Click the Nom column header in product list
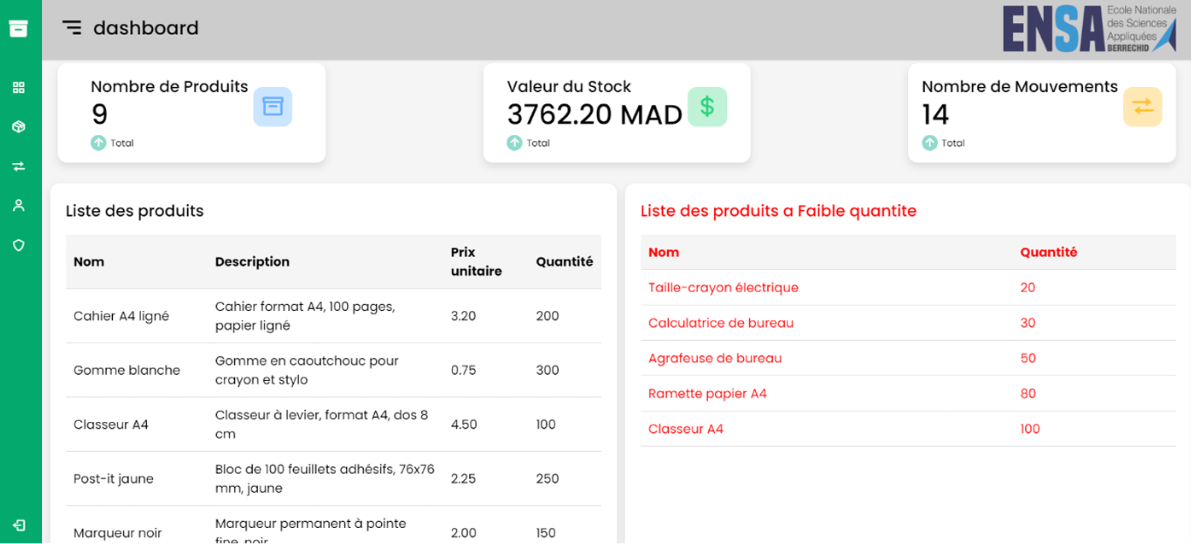The image size is (1191, 544). coord(89,262)
